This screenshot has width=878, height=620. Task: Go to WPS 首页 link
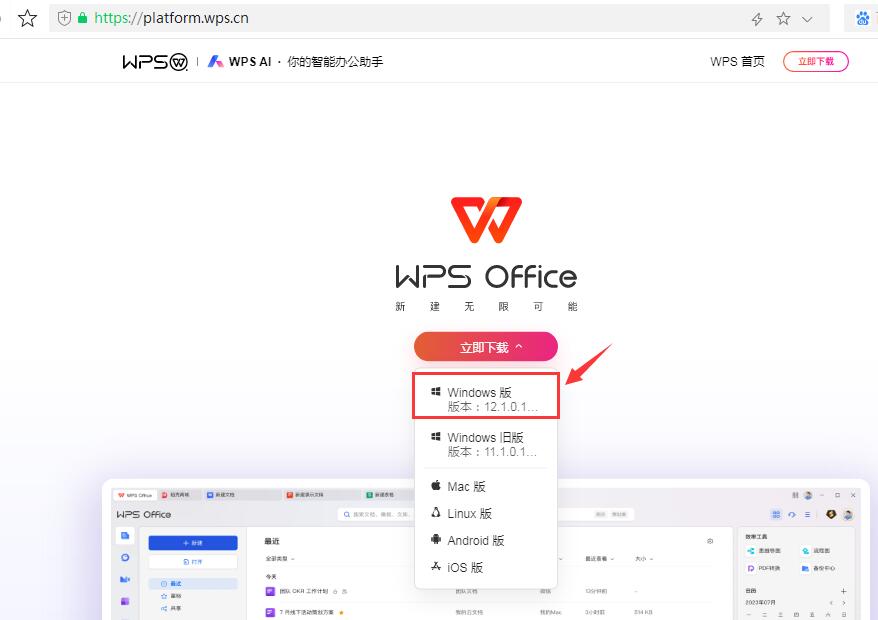(737, 62)
